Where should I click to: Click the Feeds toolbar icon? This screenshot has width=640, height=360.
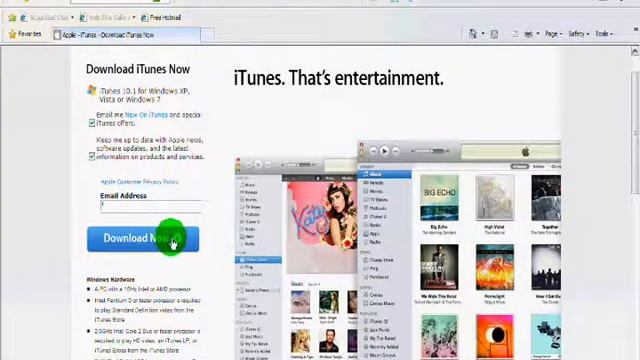click(x=494, y=34)
